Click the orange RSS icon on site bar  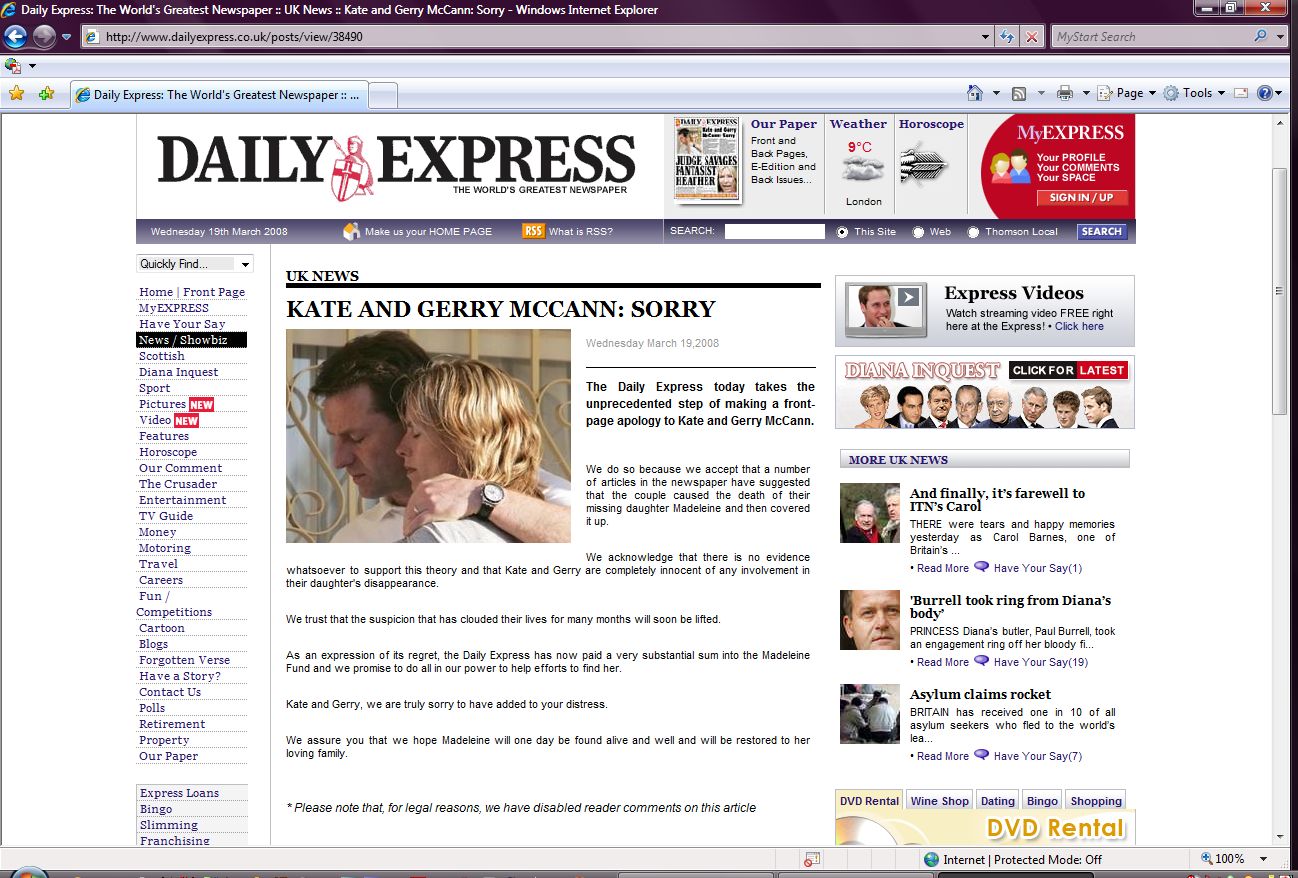coord(533,231)
